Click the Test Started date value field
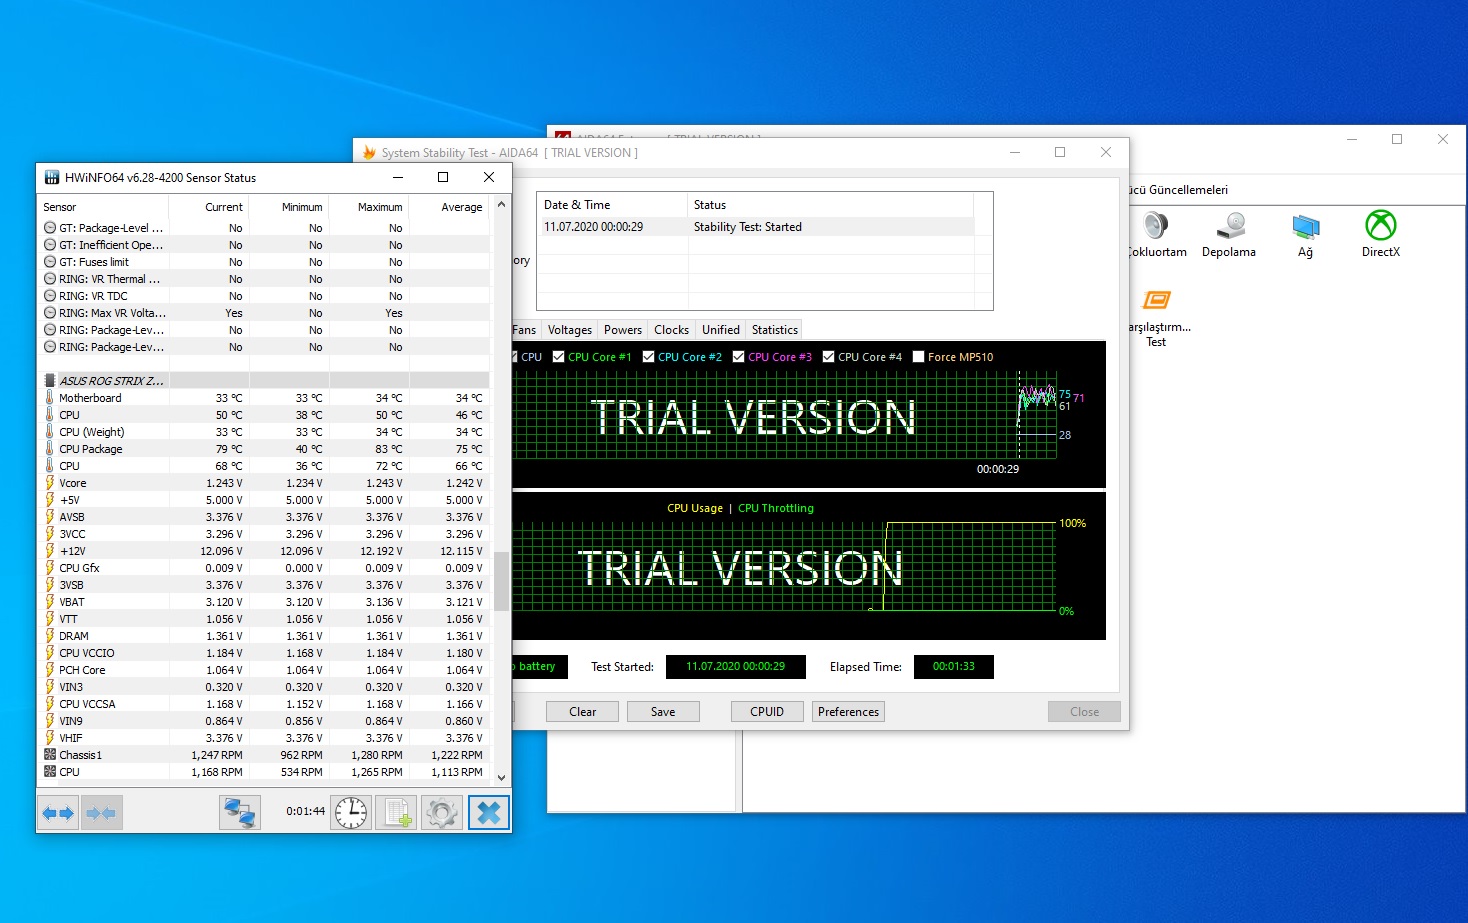Screen dimensions: 1468x923 point(735,666)
